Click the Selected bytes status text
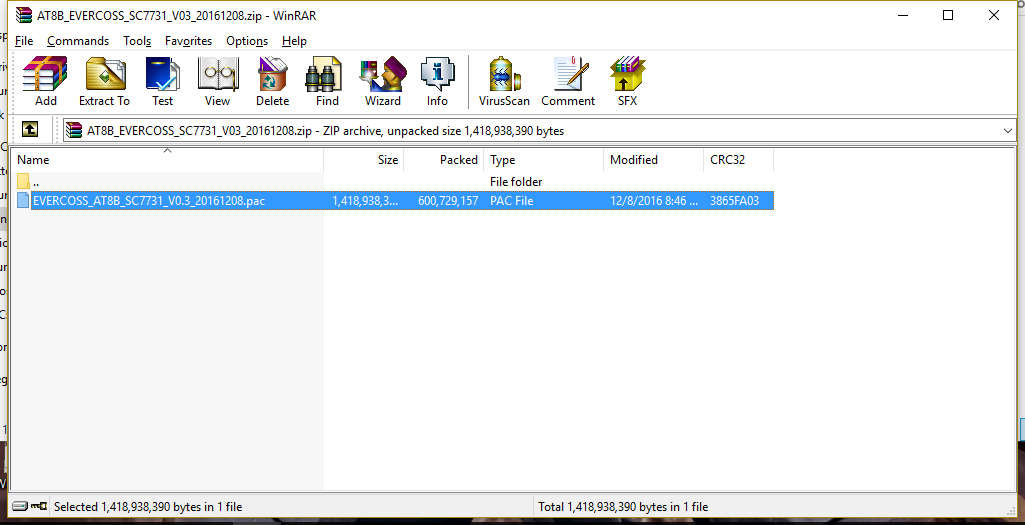The width and height of the screenshot is (1025, 525). pos(148,507)
